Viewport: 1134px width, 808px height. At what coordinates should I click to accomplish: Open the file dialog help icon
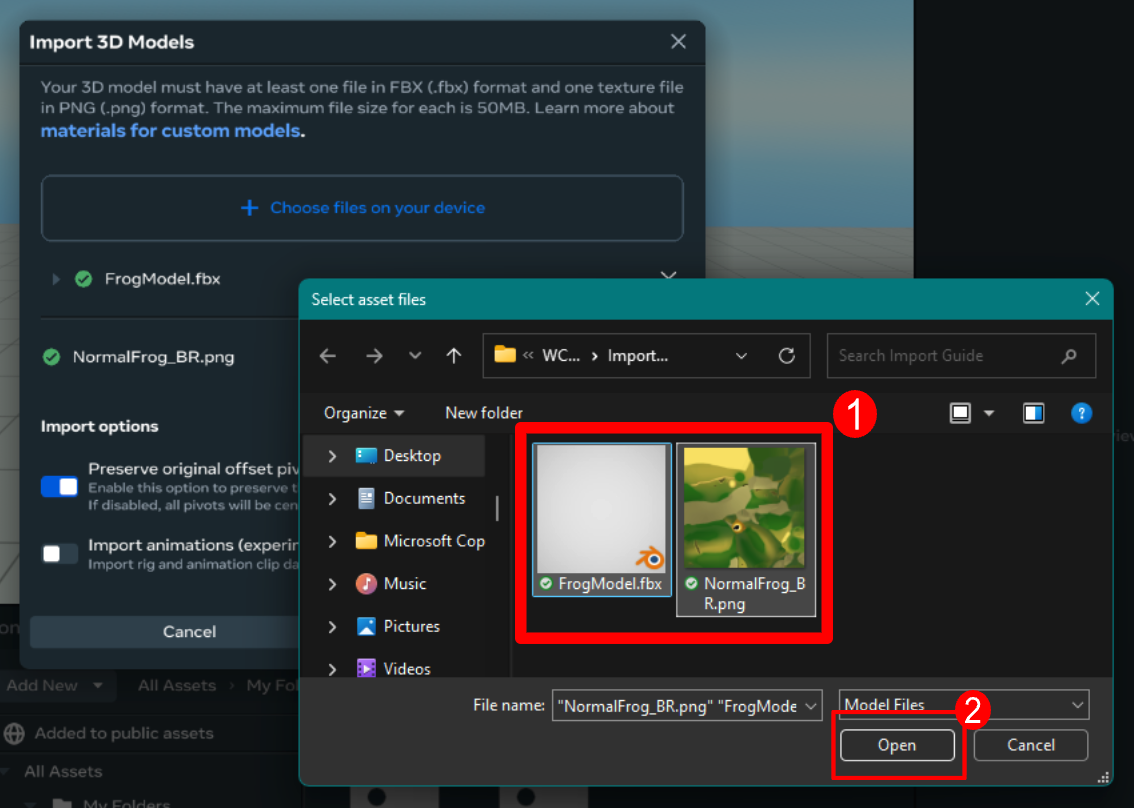[1081, 413]
